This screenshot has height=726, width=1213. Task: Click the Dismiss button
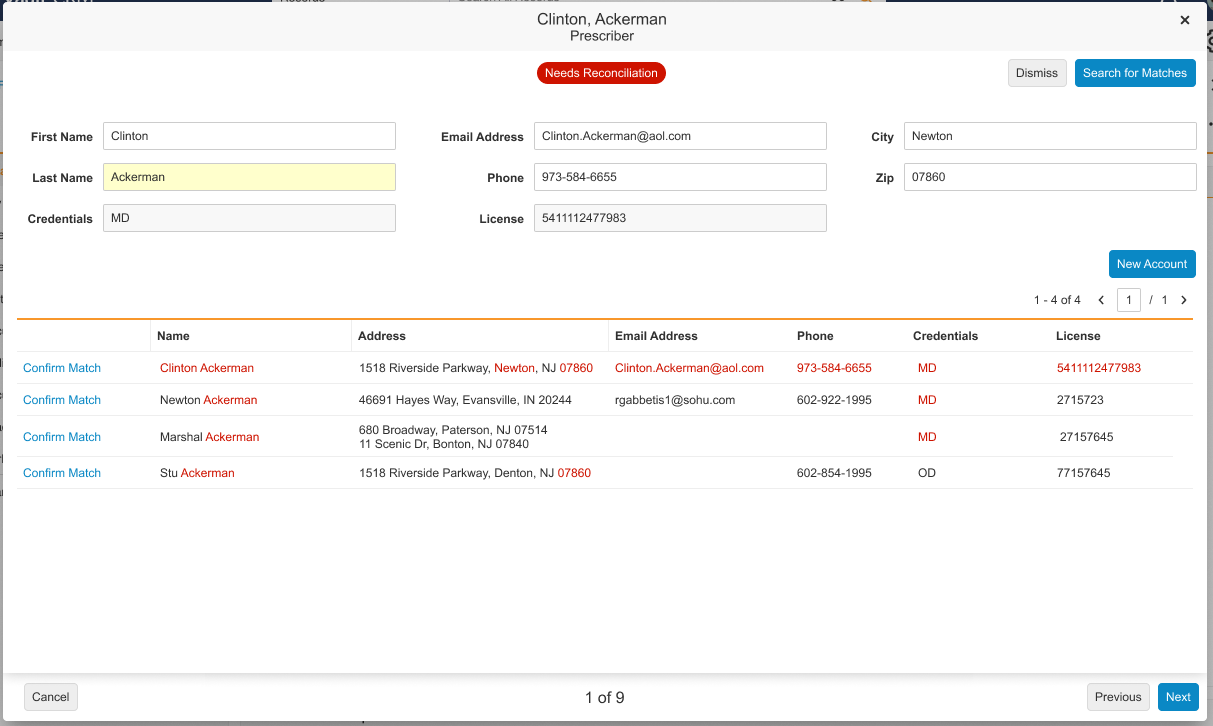[x=1037, y=73]
